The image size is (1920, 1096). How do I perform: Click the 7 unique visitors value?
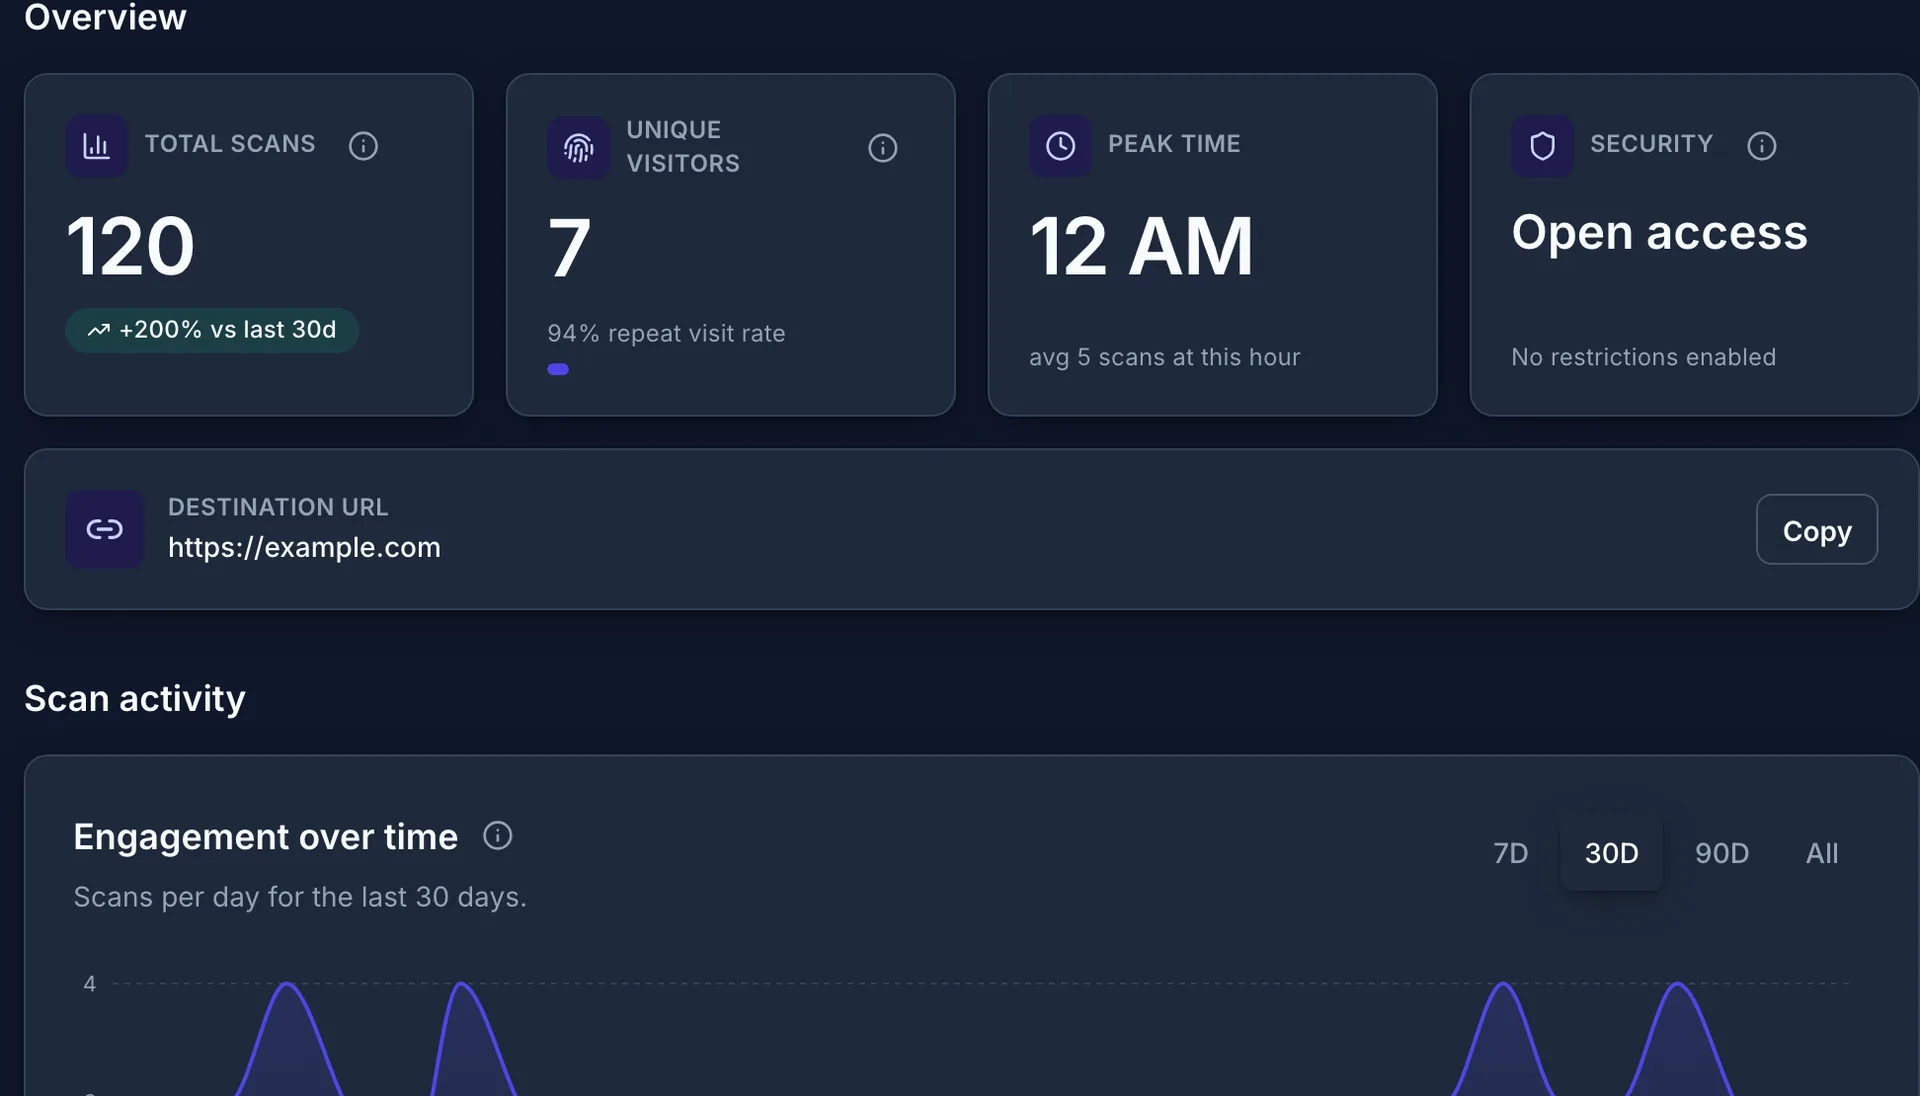[569, 247]
